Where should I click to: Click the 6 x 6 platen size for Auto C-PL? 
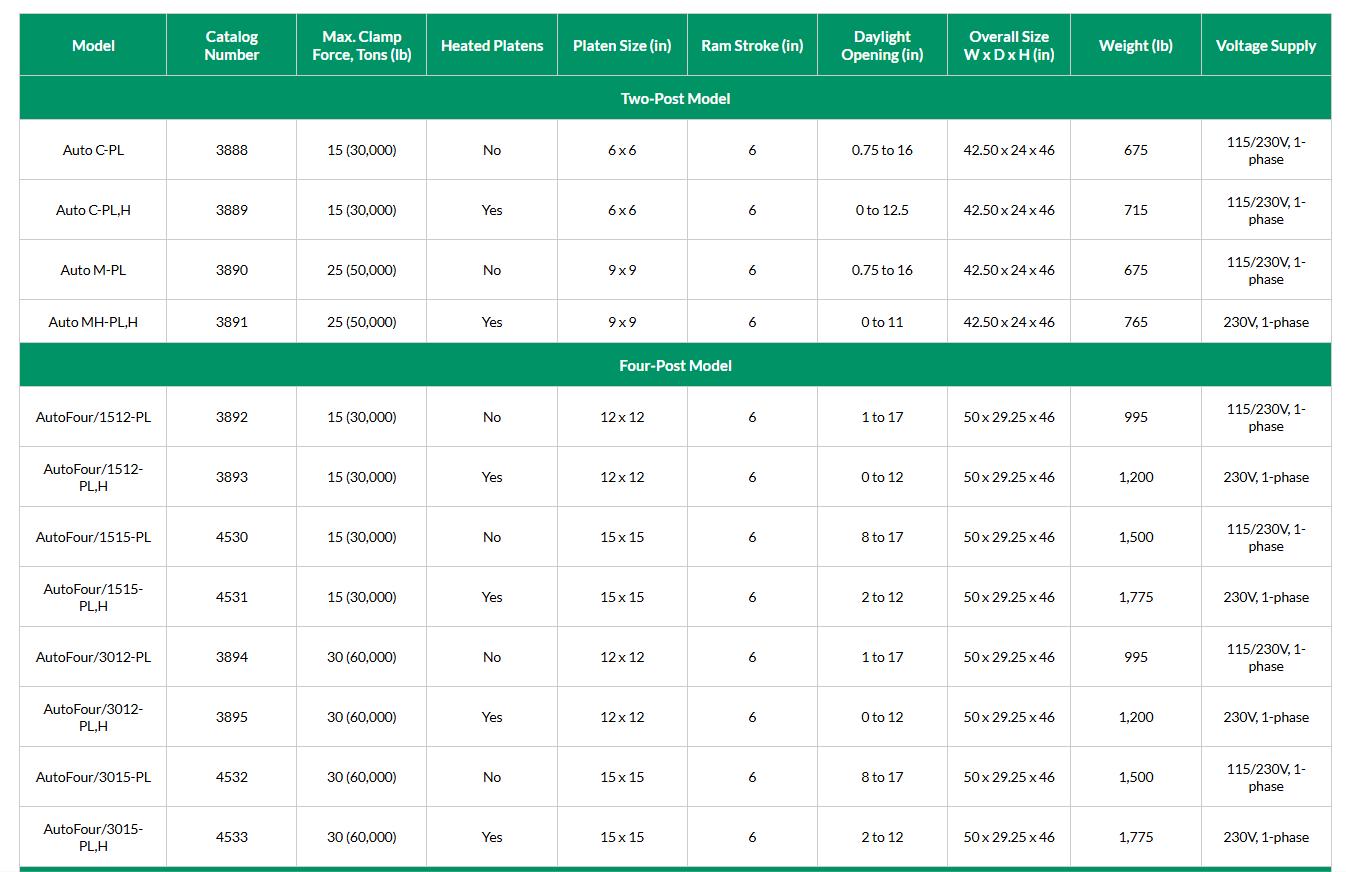click(622, 150)
